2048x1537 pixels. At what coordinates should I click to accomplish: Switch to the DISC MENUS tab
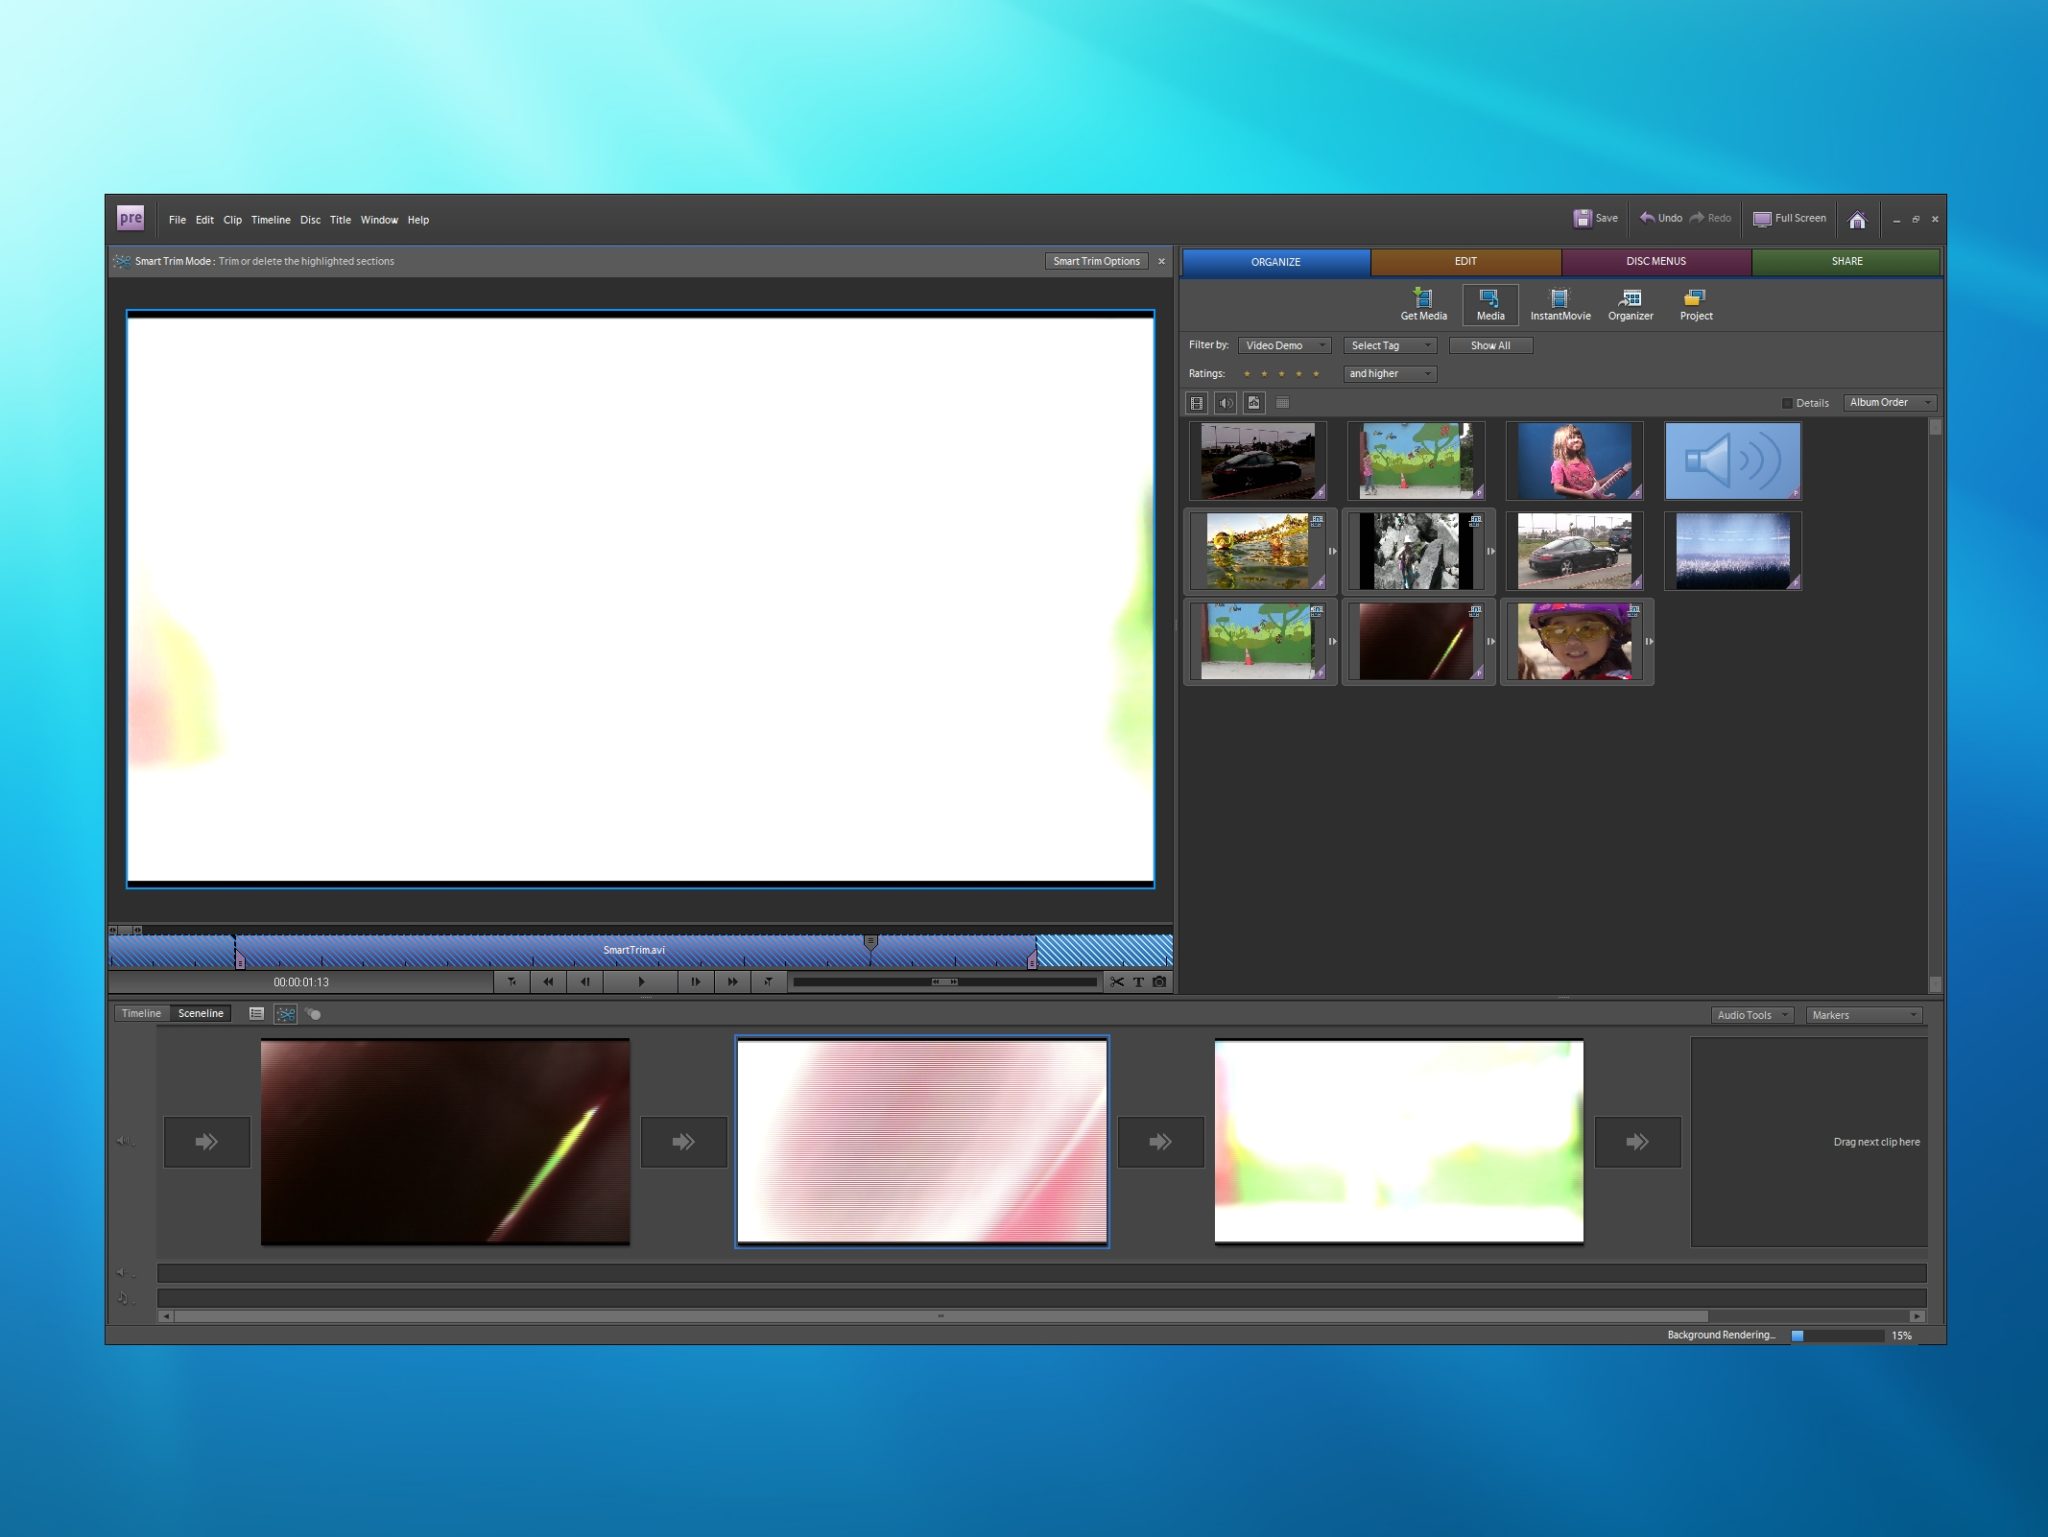point(1656,261)
